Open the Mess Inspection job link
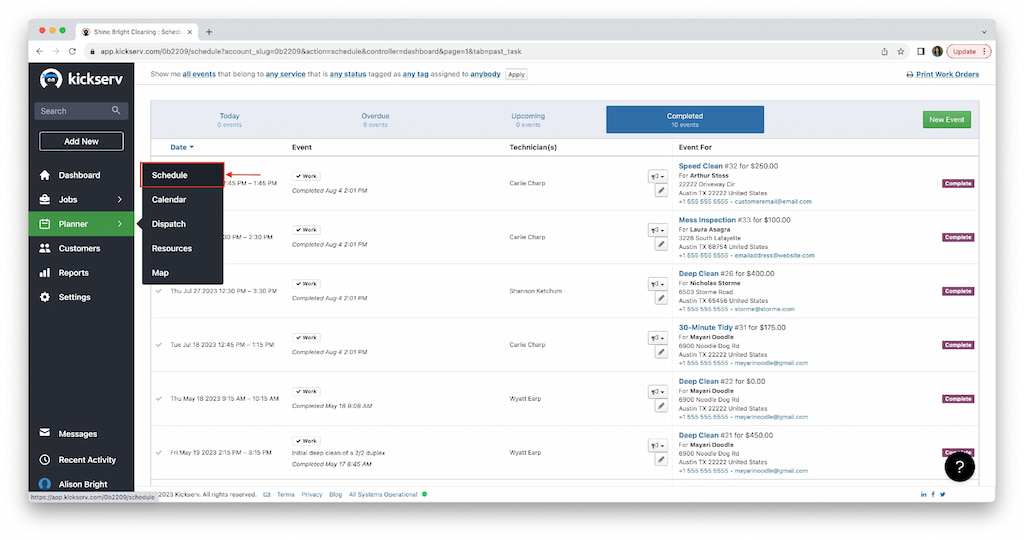 click(x=707, y=220)
